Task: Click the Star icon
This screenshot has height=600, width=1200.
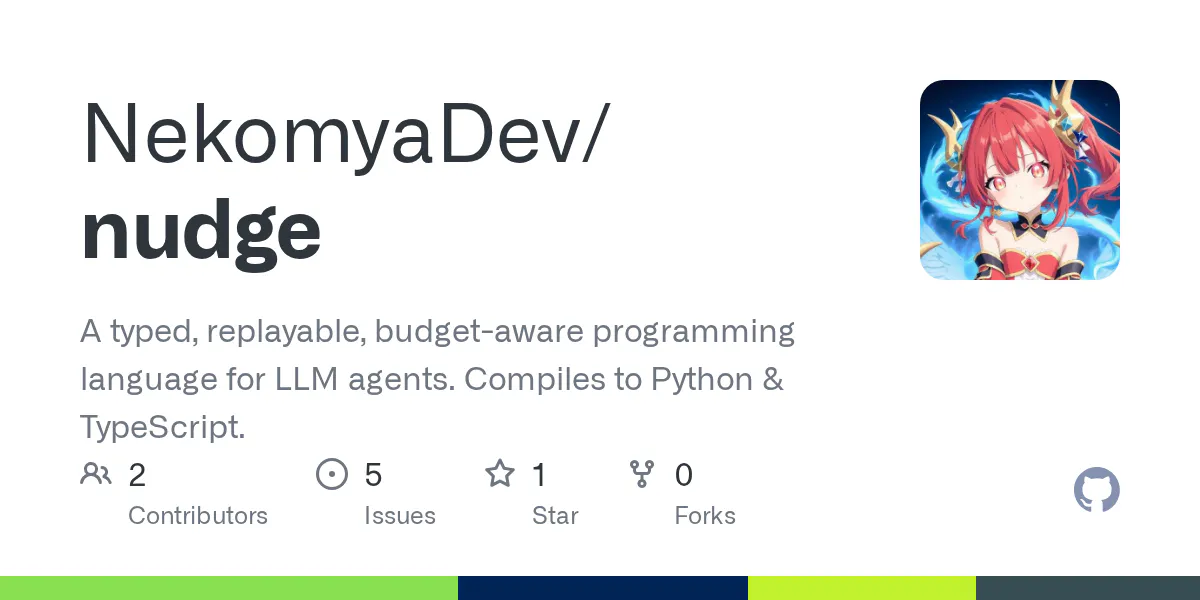Action: (x=499, y=473)
